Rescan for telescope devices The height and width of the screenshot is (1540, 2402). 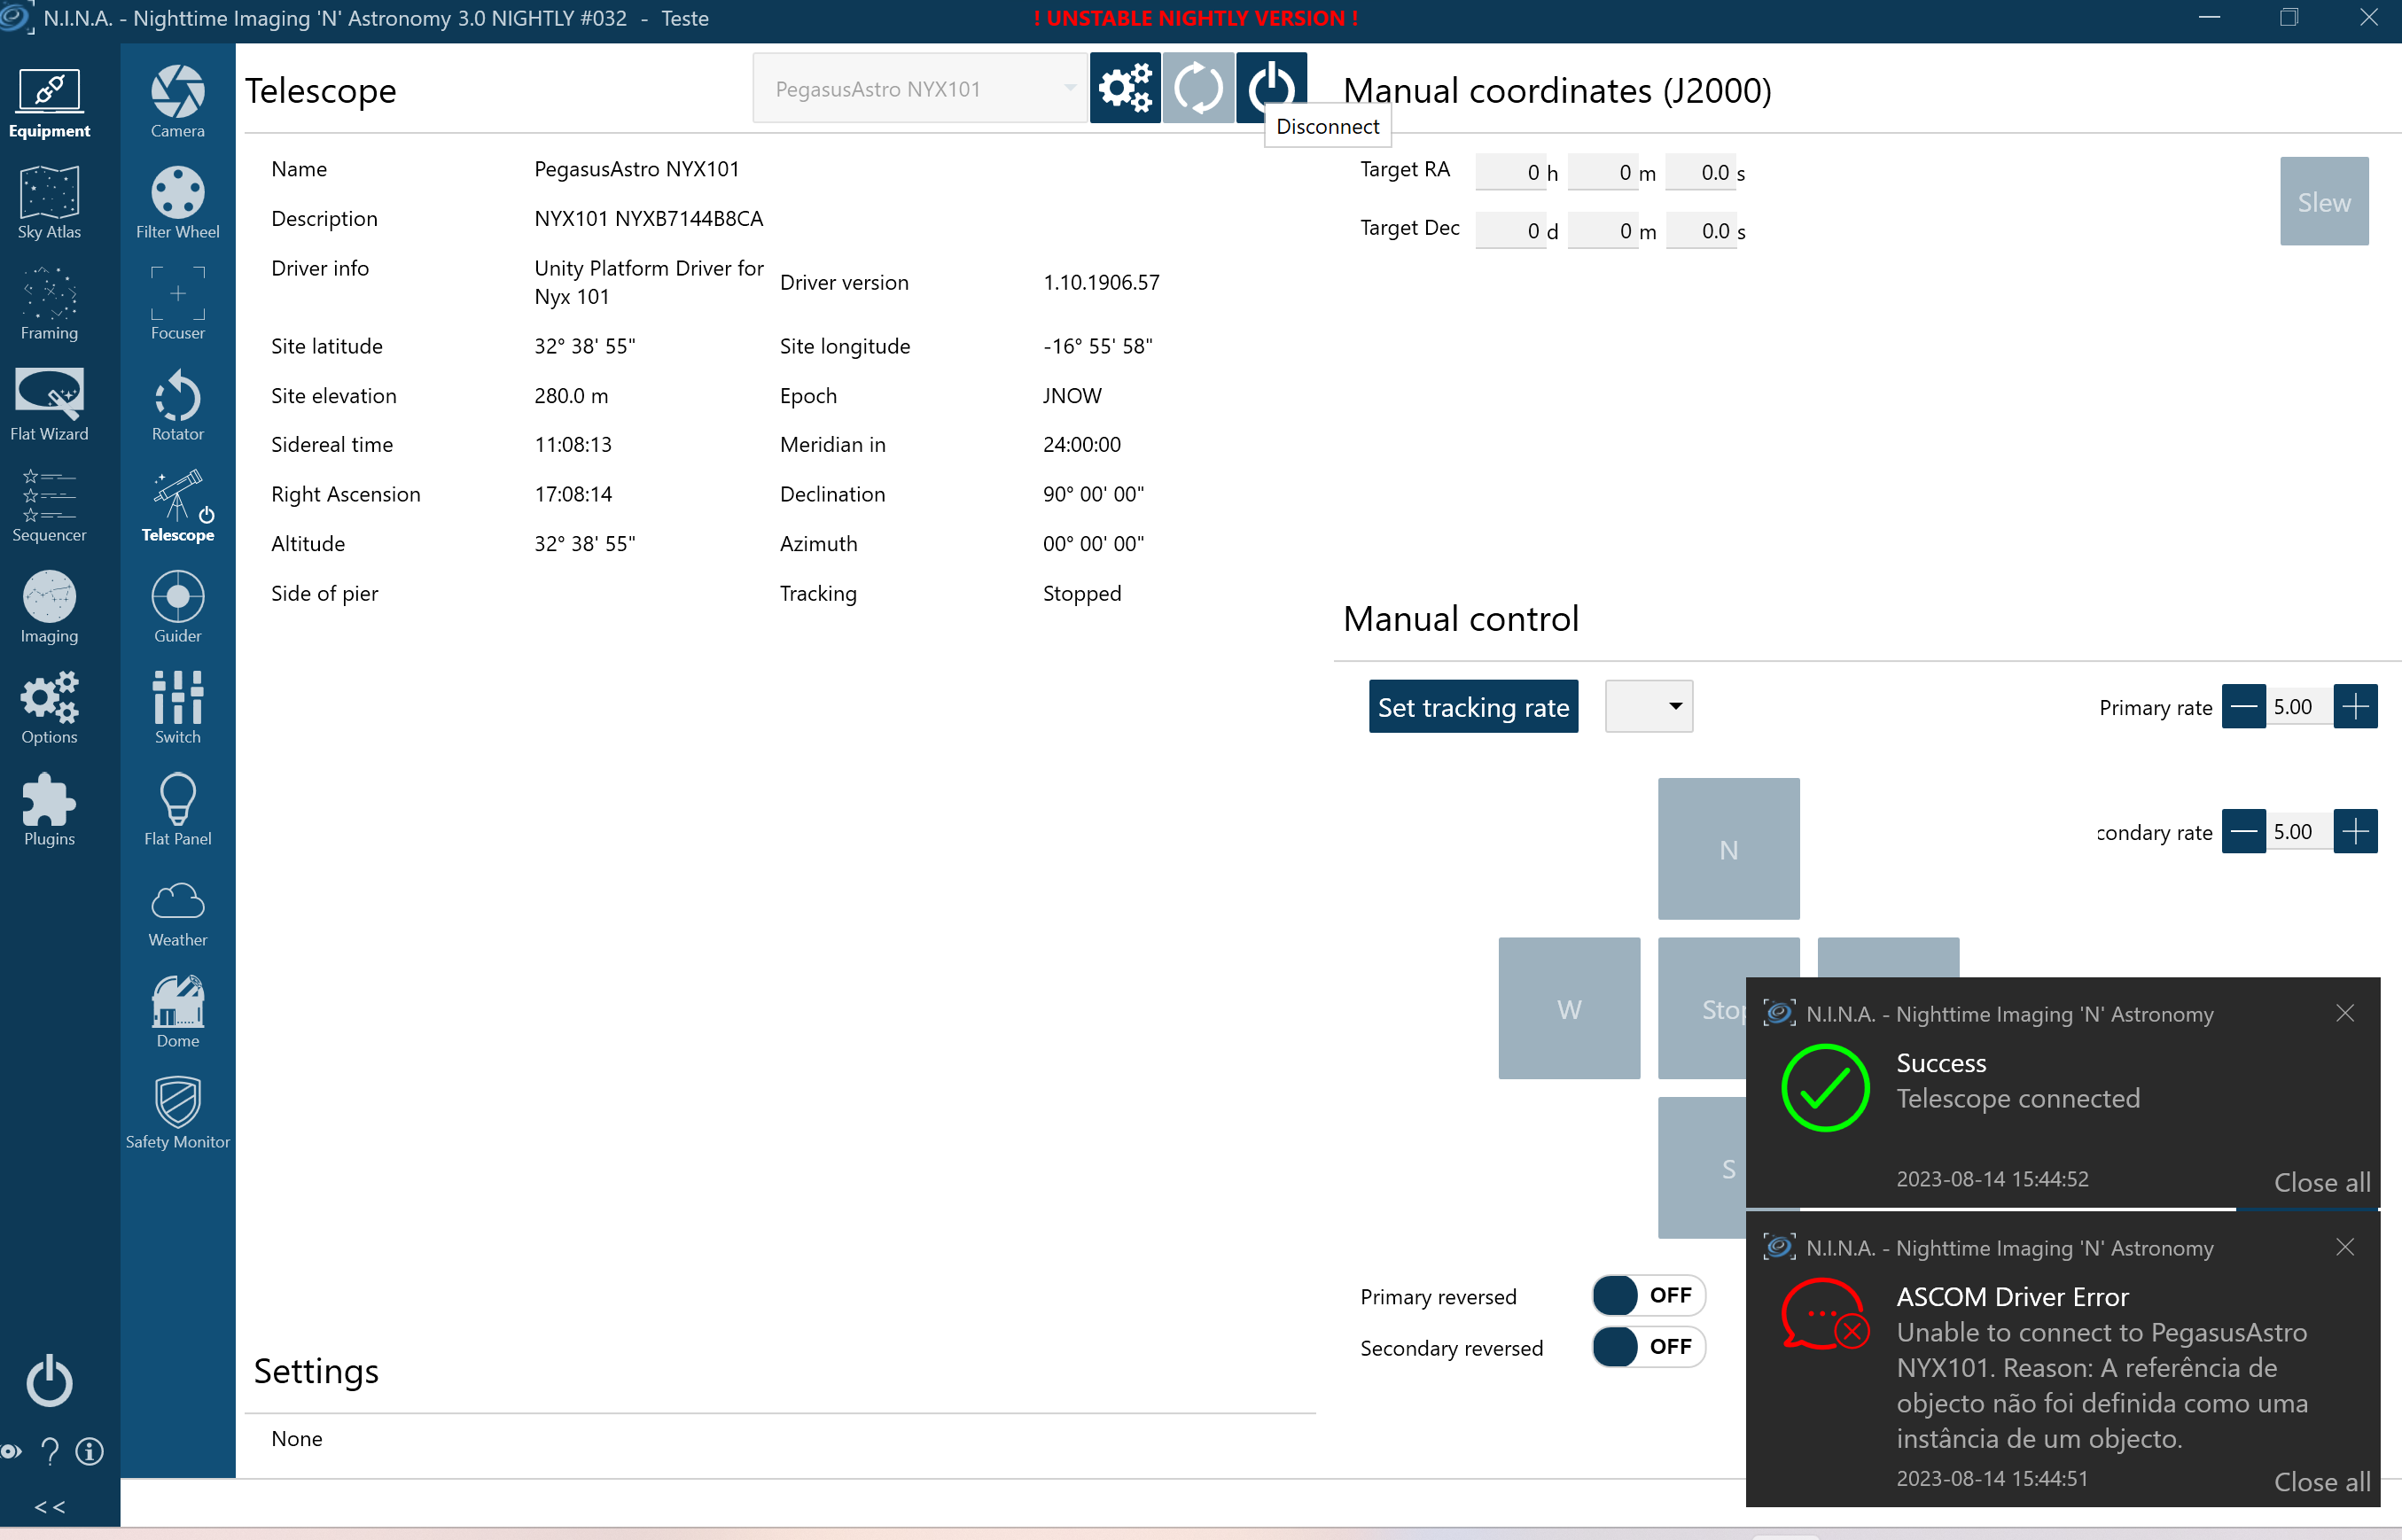point(1198,88)
